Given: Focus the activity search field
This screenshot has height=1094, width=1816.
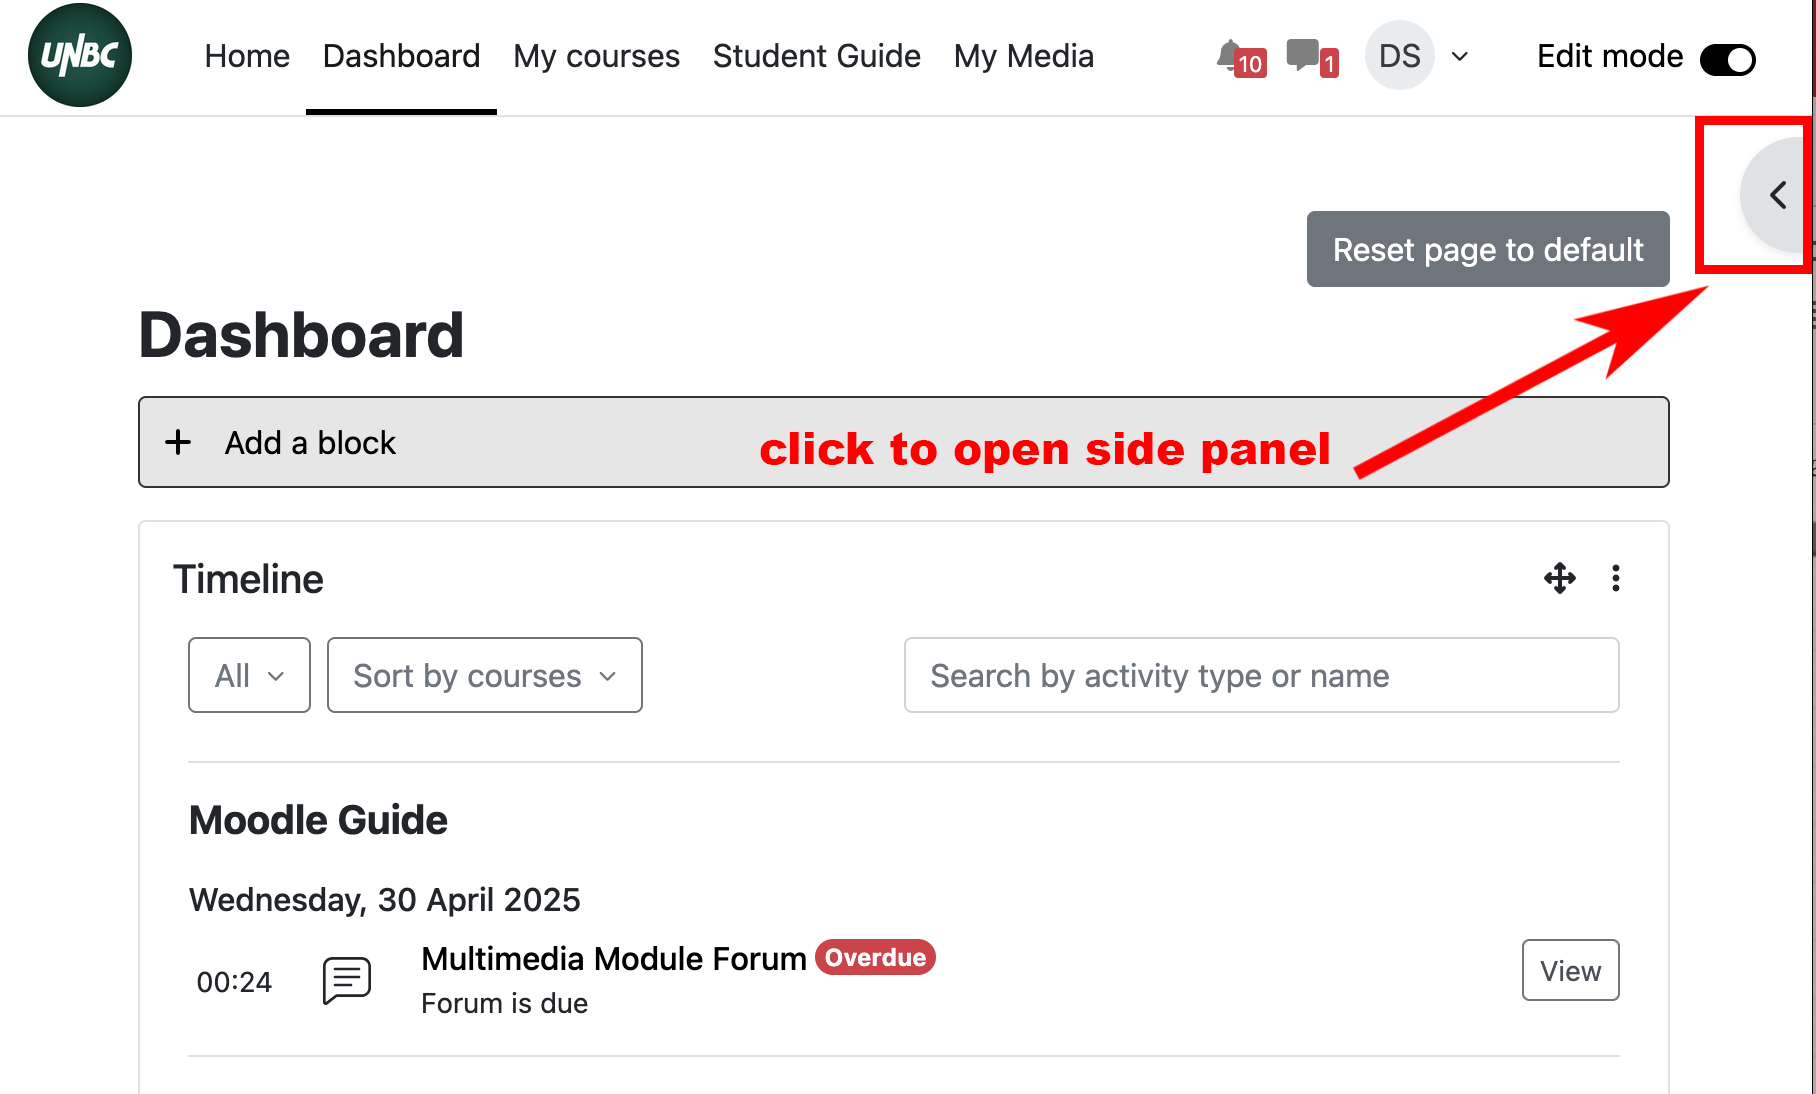Looking at the screenshot, I should point(1261,675).
